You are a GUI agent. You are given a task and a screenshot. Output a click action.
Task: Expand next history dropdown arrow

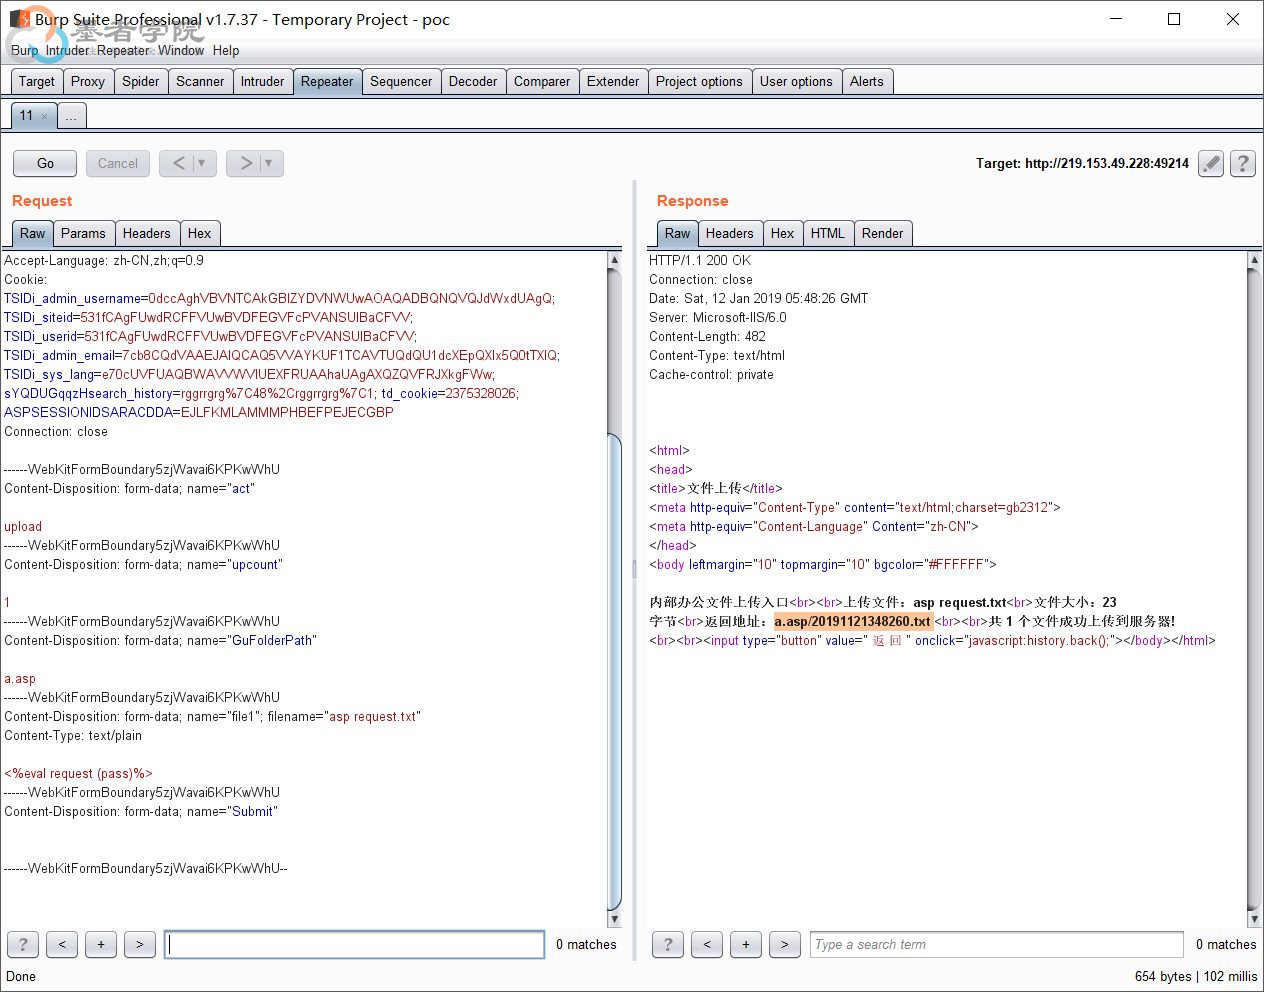coord(269,163)
